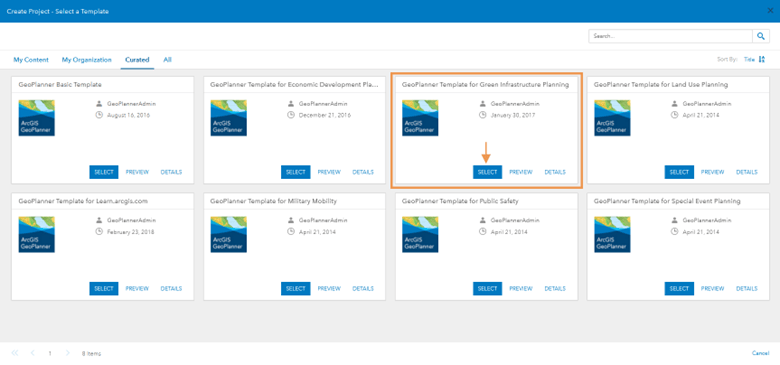Preview the GeoPlanner Basic Template
This screenshot has width=780, height=365.
[x=137, y=172]
